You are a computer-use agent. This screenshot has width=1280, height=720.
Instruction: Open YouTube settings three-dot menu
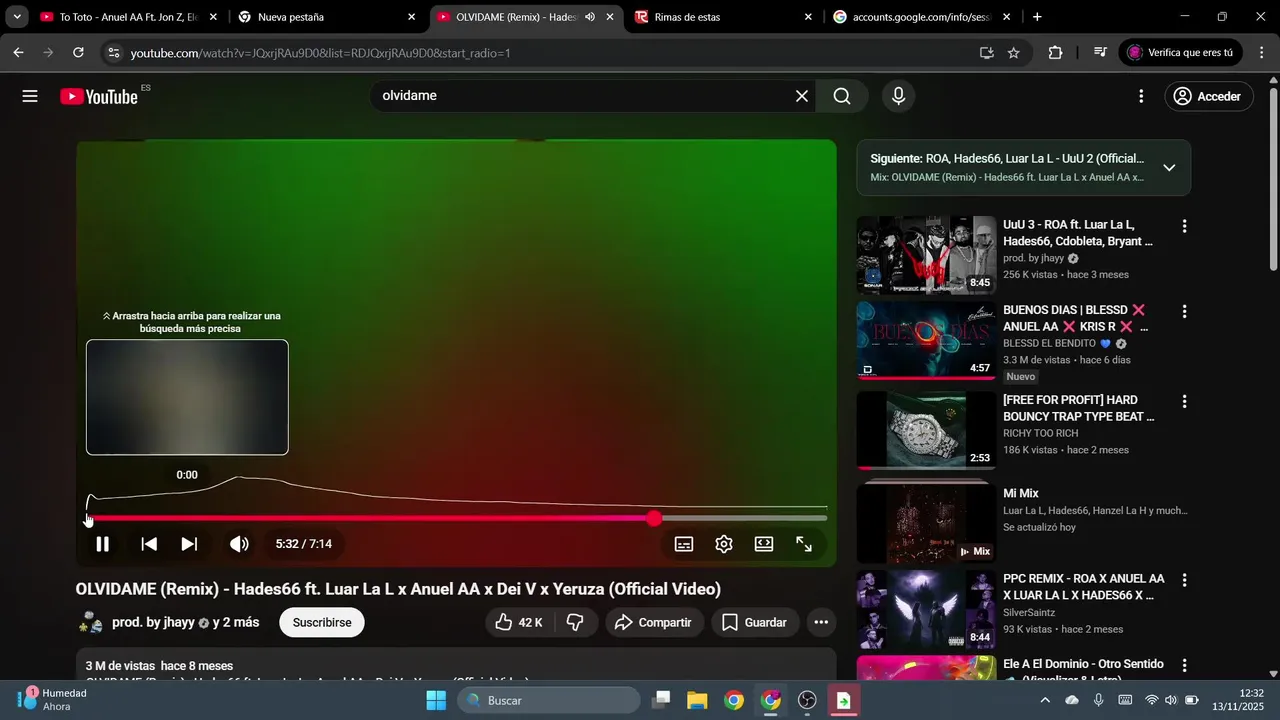tap(1141, 96)
